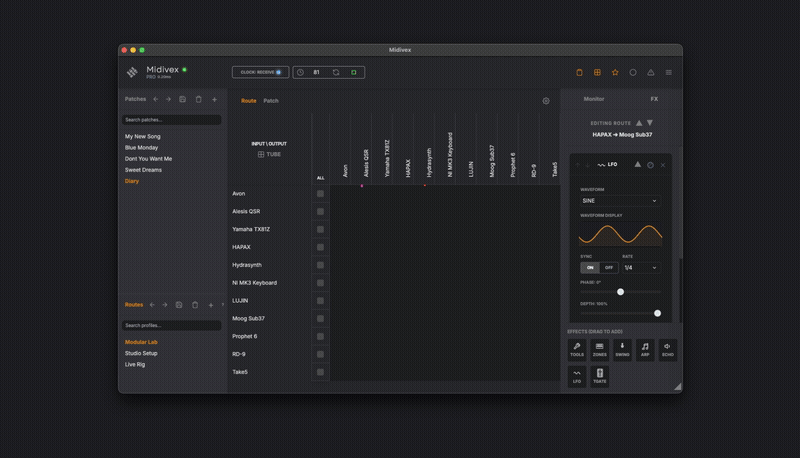Select the Tools effect tile
The height and width of the screenshot is (458, 800).
(x=577, y=350)
